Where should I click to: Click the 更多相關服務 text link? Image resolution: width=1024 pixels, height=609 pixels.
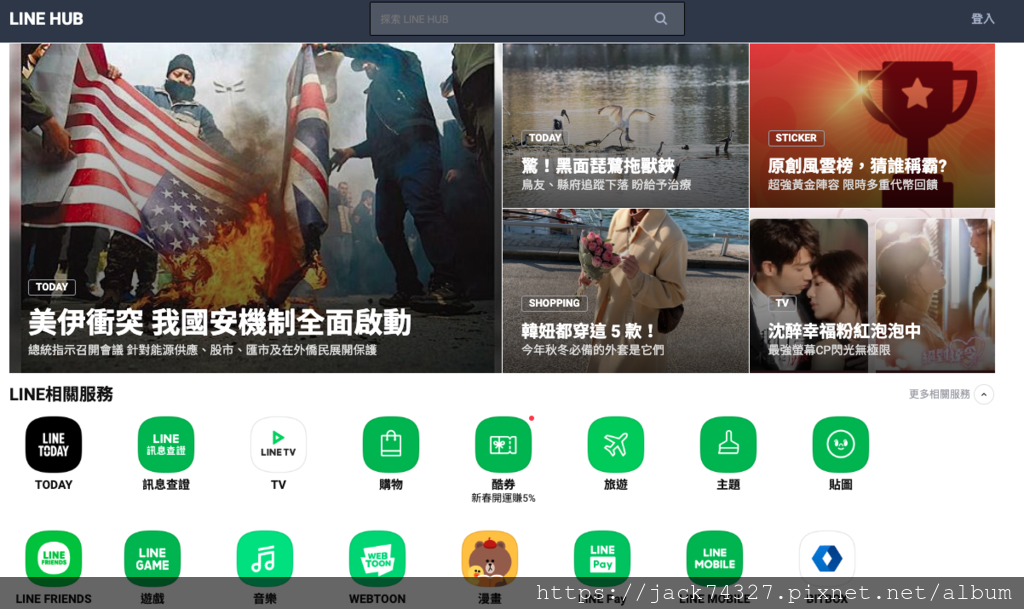pyautogui.click(x=939, y=394)
